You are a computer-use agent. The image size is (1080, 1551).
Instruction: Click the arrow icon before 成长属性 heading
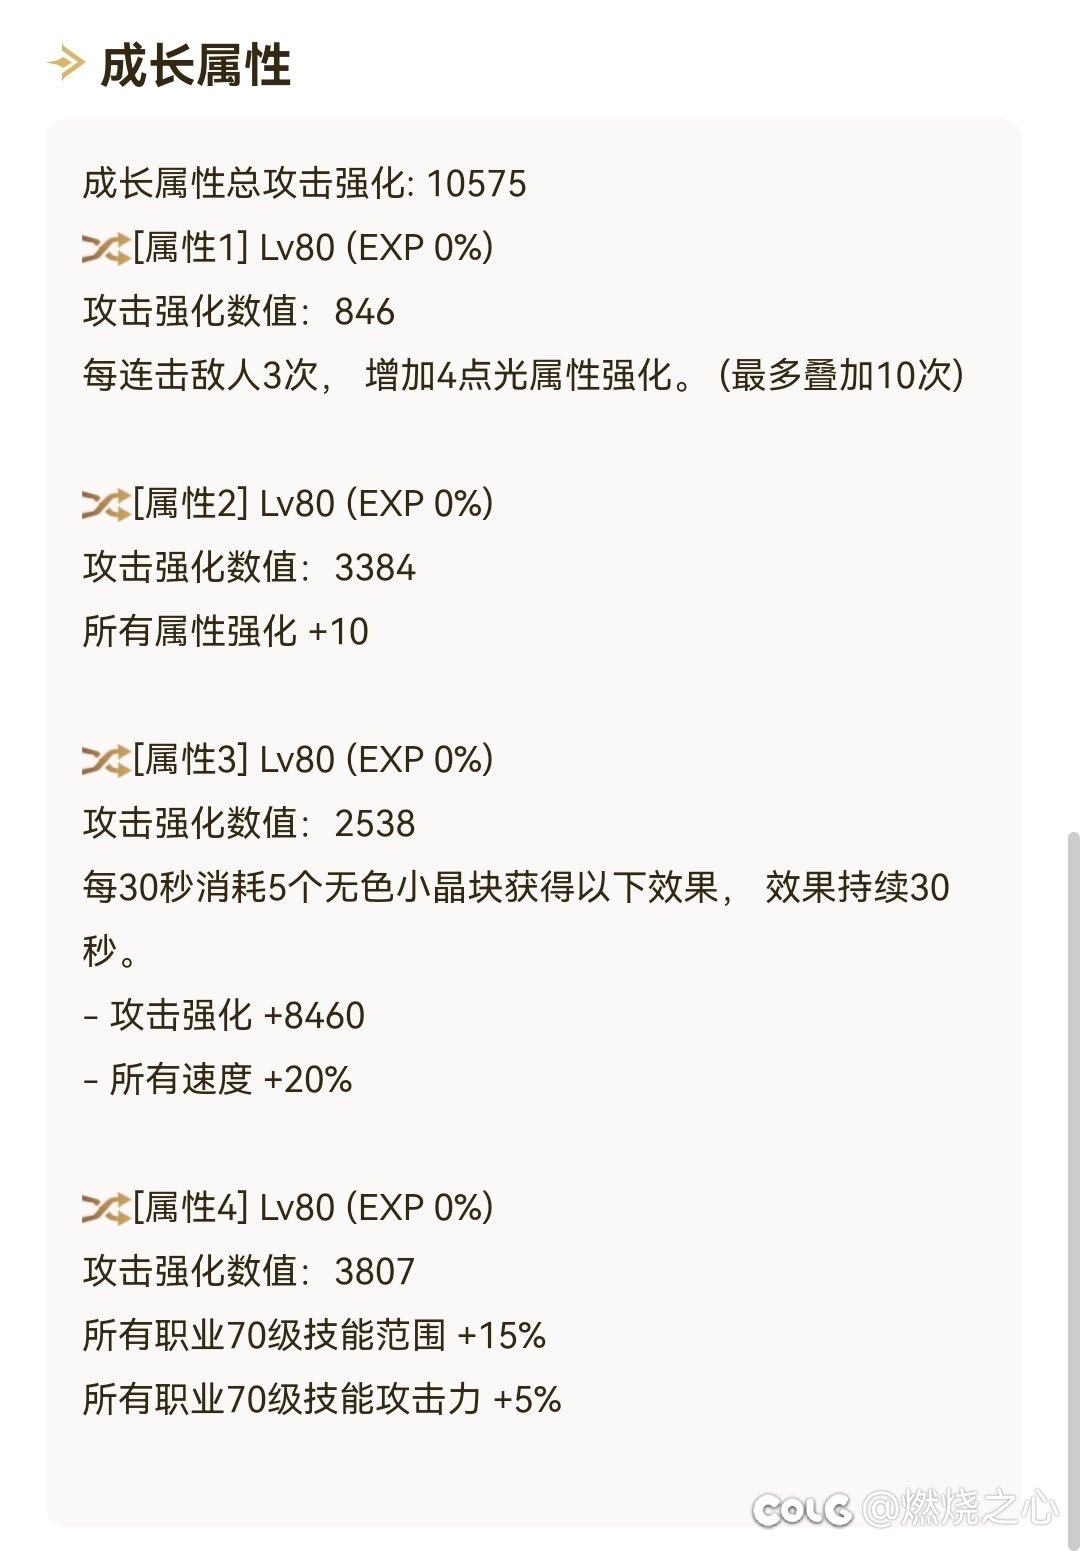click(66, 65)
